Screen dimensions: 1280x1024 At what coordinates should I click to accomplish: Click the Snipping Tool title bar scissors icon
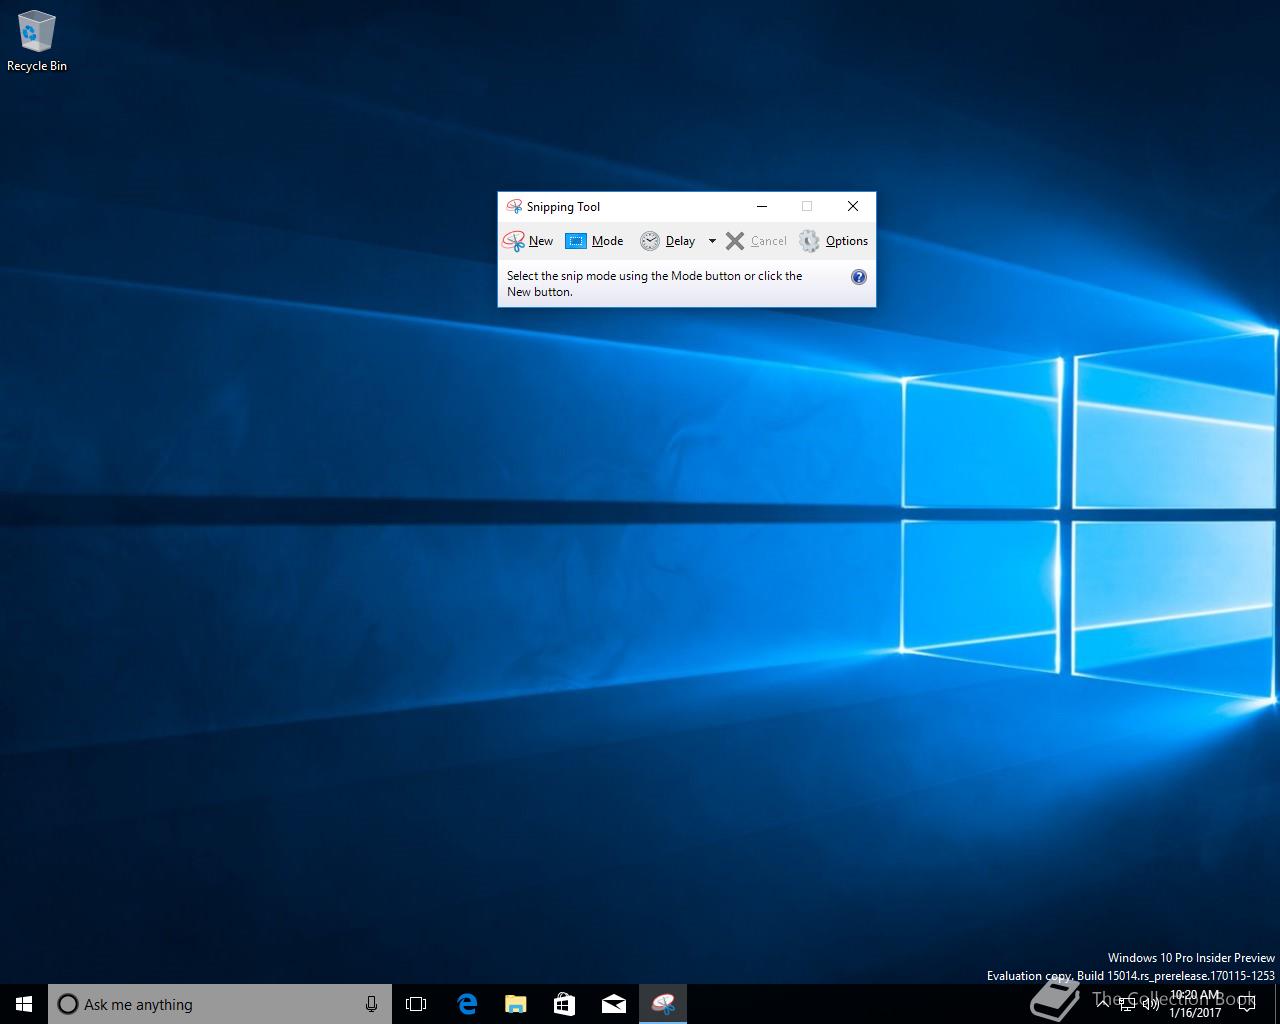[x=514, y=207]
